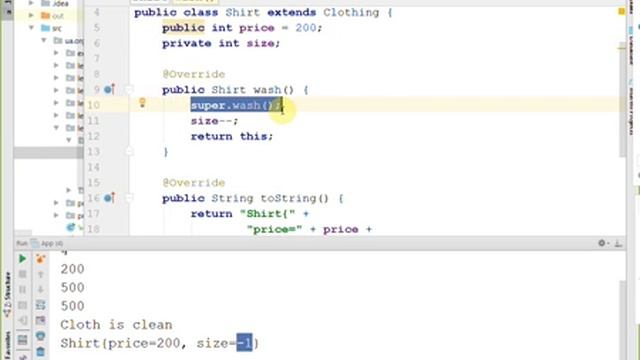Screen dimensions: 640x360
Task: Open the Favorites side tab
Action: coord(7,346)
